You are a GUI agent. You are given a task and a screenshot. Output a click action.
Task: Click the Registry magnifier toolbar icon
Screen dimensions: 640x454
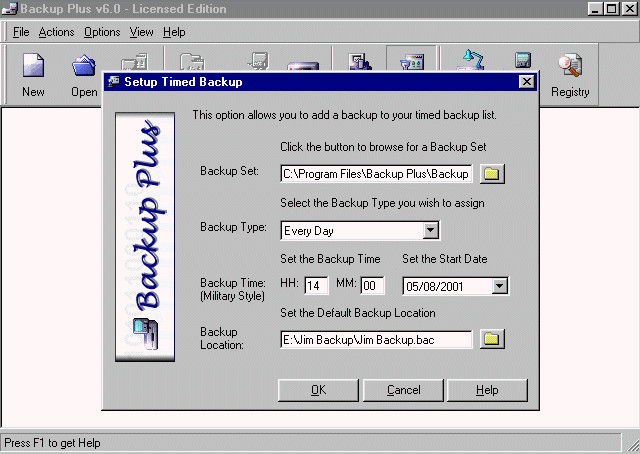click(570, 65)
